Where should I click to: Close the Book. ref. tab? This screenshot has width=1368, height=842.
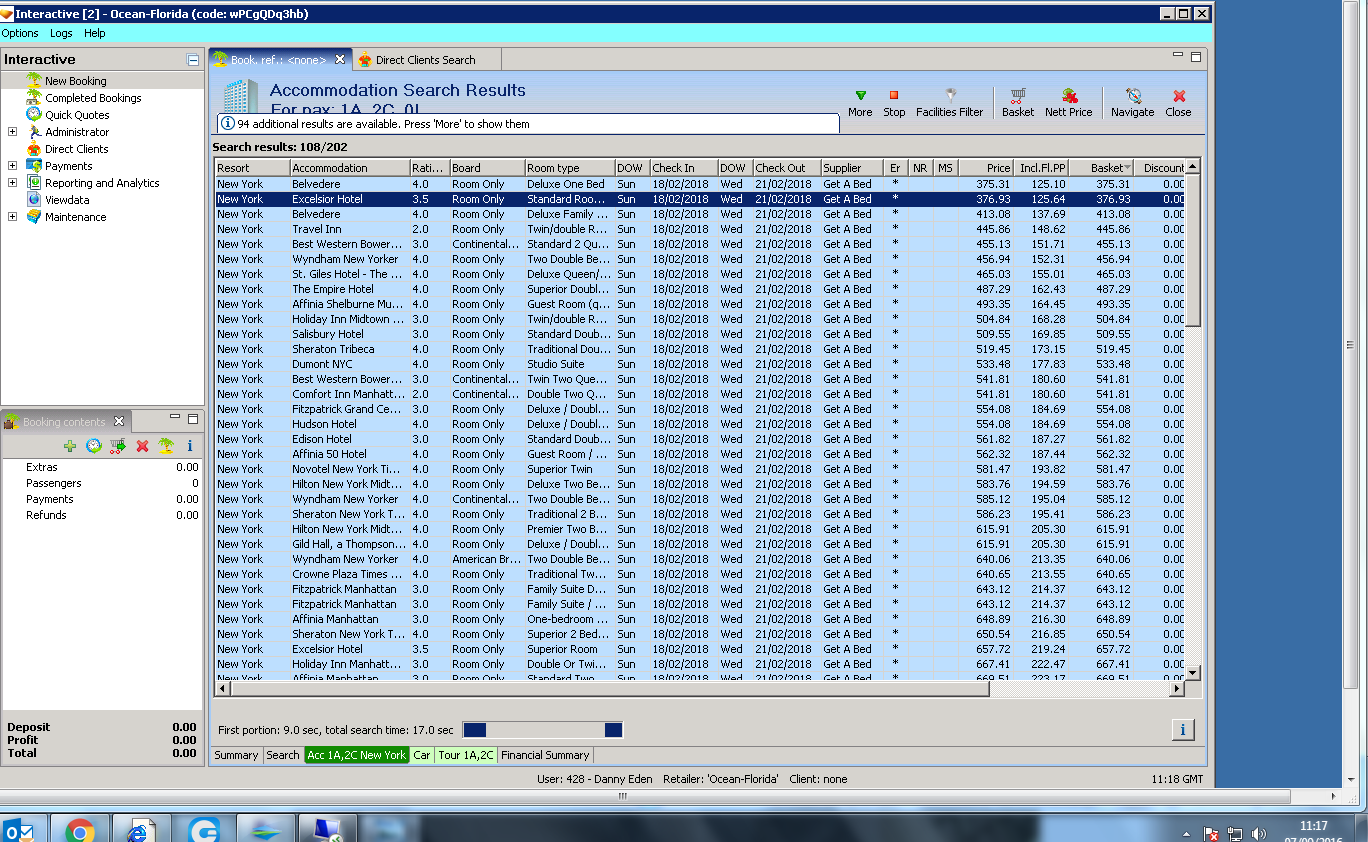340,59
